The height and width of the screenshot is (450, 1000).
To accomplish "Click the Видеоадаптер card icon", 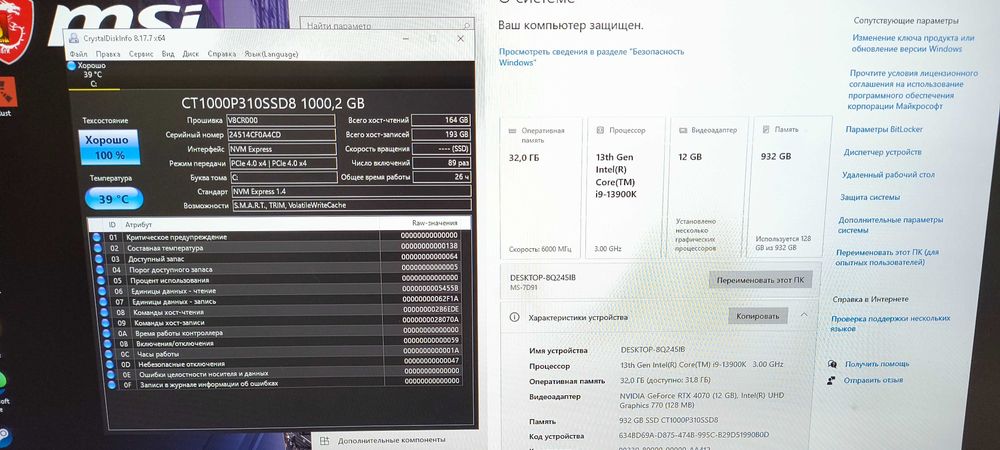I will (x=682, y=129).
